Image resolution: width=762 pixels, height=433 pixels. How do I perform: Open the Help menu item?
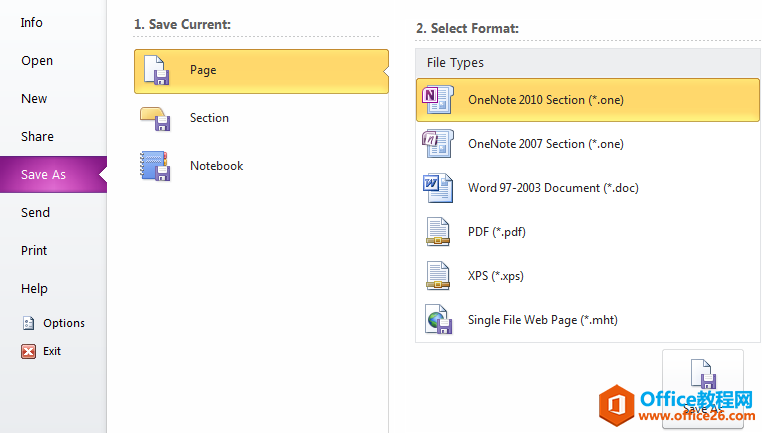pyautogui.click(x=34, y=288)
